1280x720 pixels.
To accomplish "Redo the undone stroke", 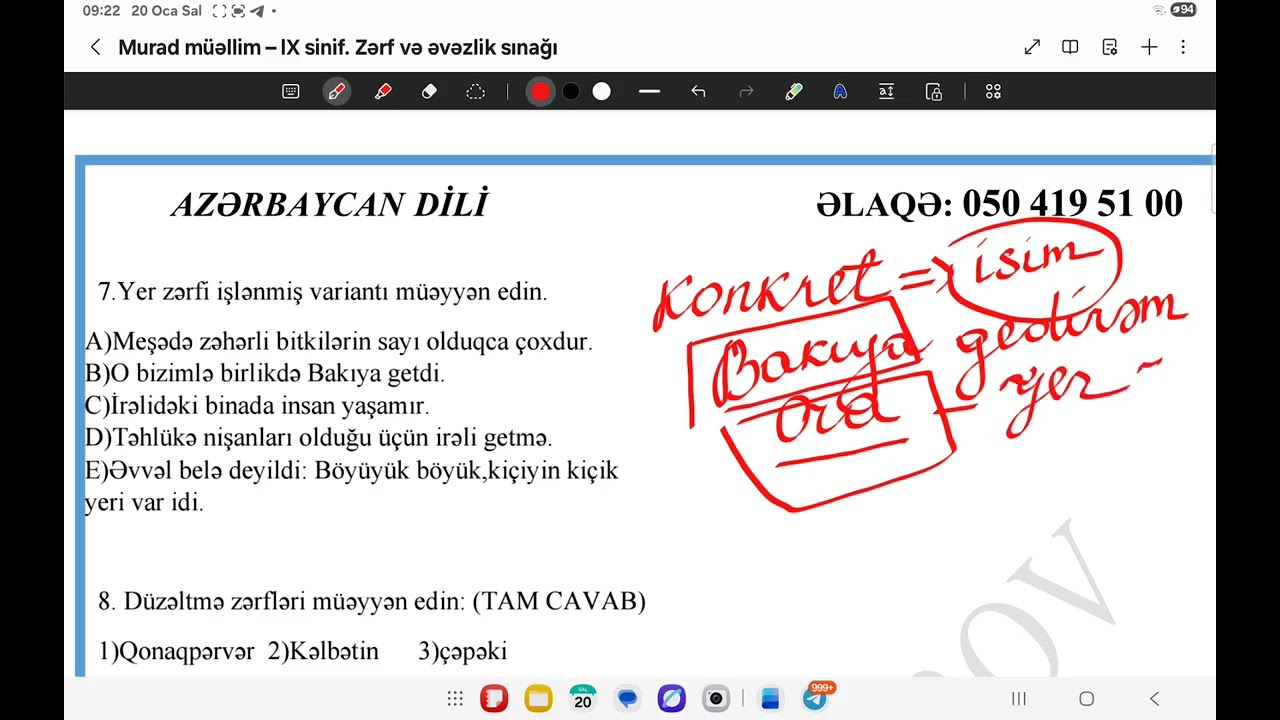I will tap(746, 92).
